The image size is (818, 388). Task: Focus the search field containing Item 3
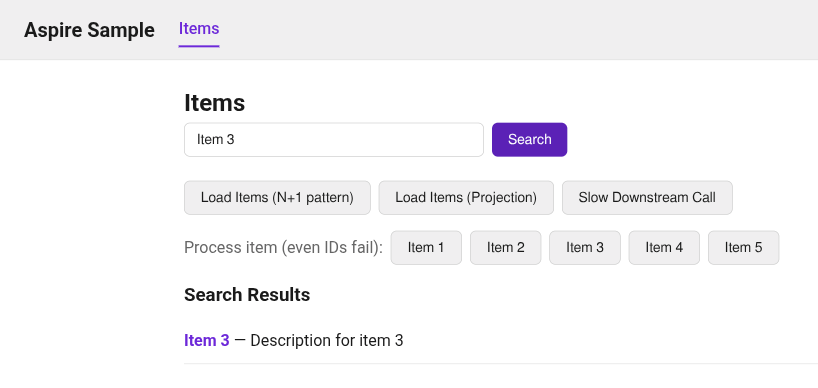pyautogui.click(x=334, y=139)
